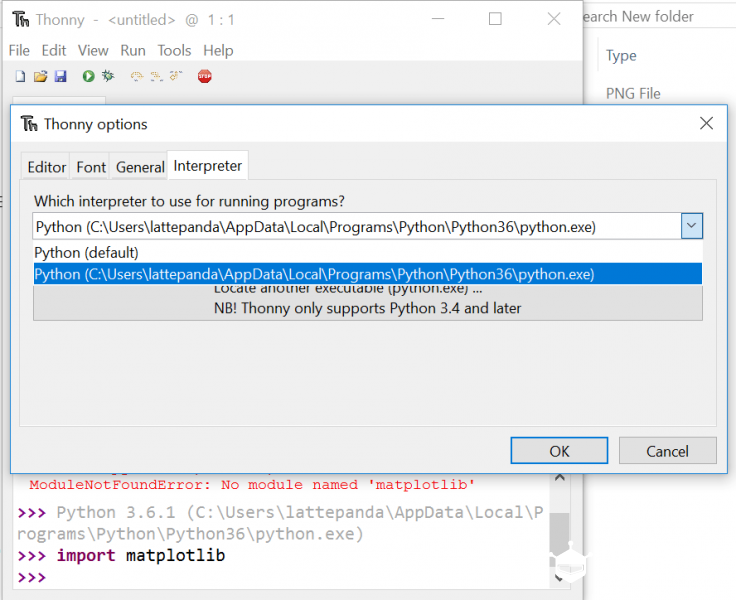Click the PNG File entry in Explorer
The width and height of the screenshot is (736, 600).
click(633, 93)
